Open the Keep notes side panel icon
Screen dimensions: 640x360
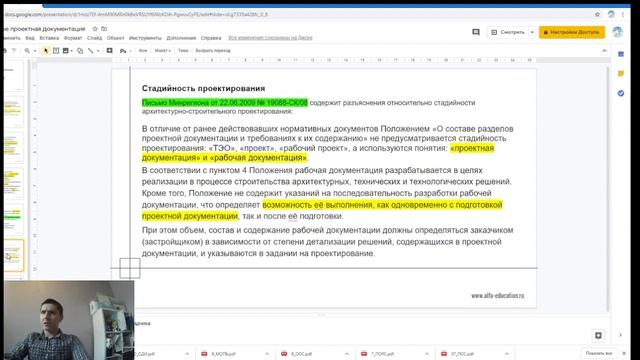click(621, 73)
